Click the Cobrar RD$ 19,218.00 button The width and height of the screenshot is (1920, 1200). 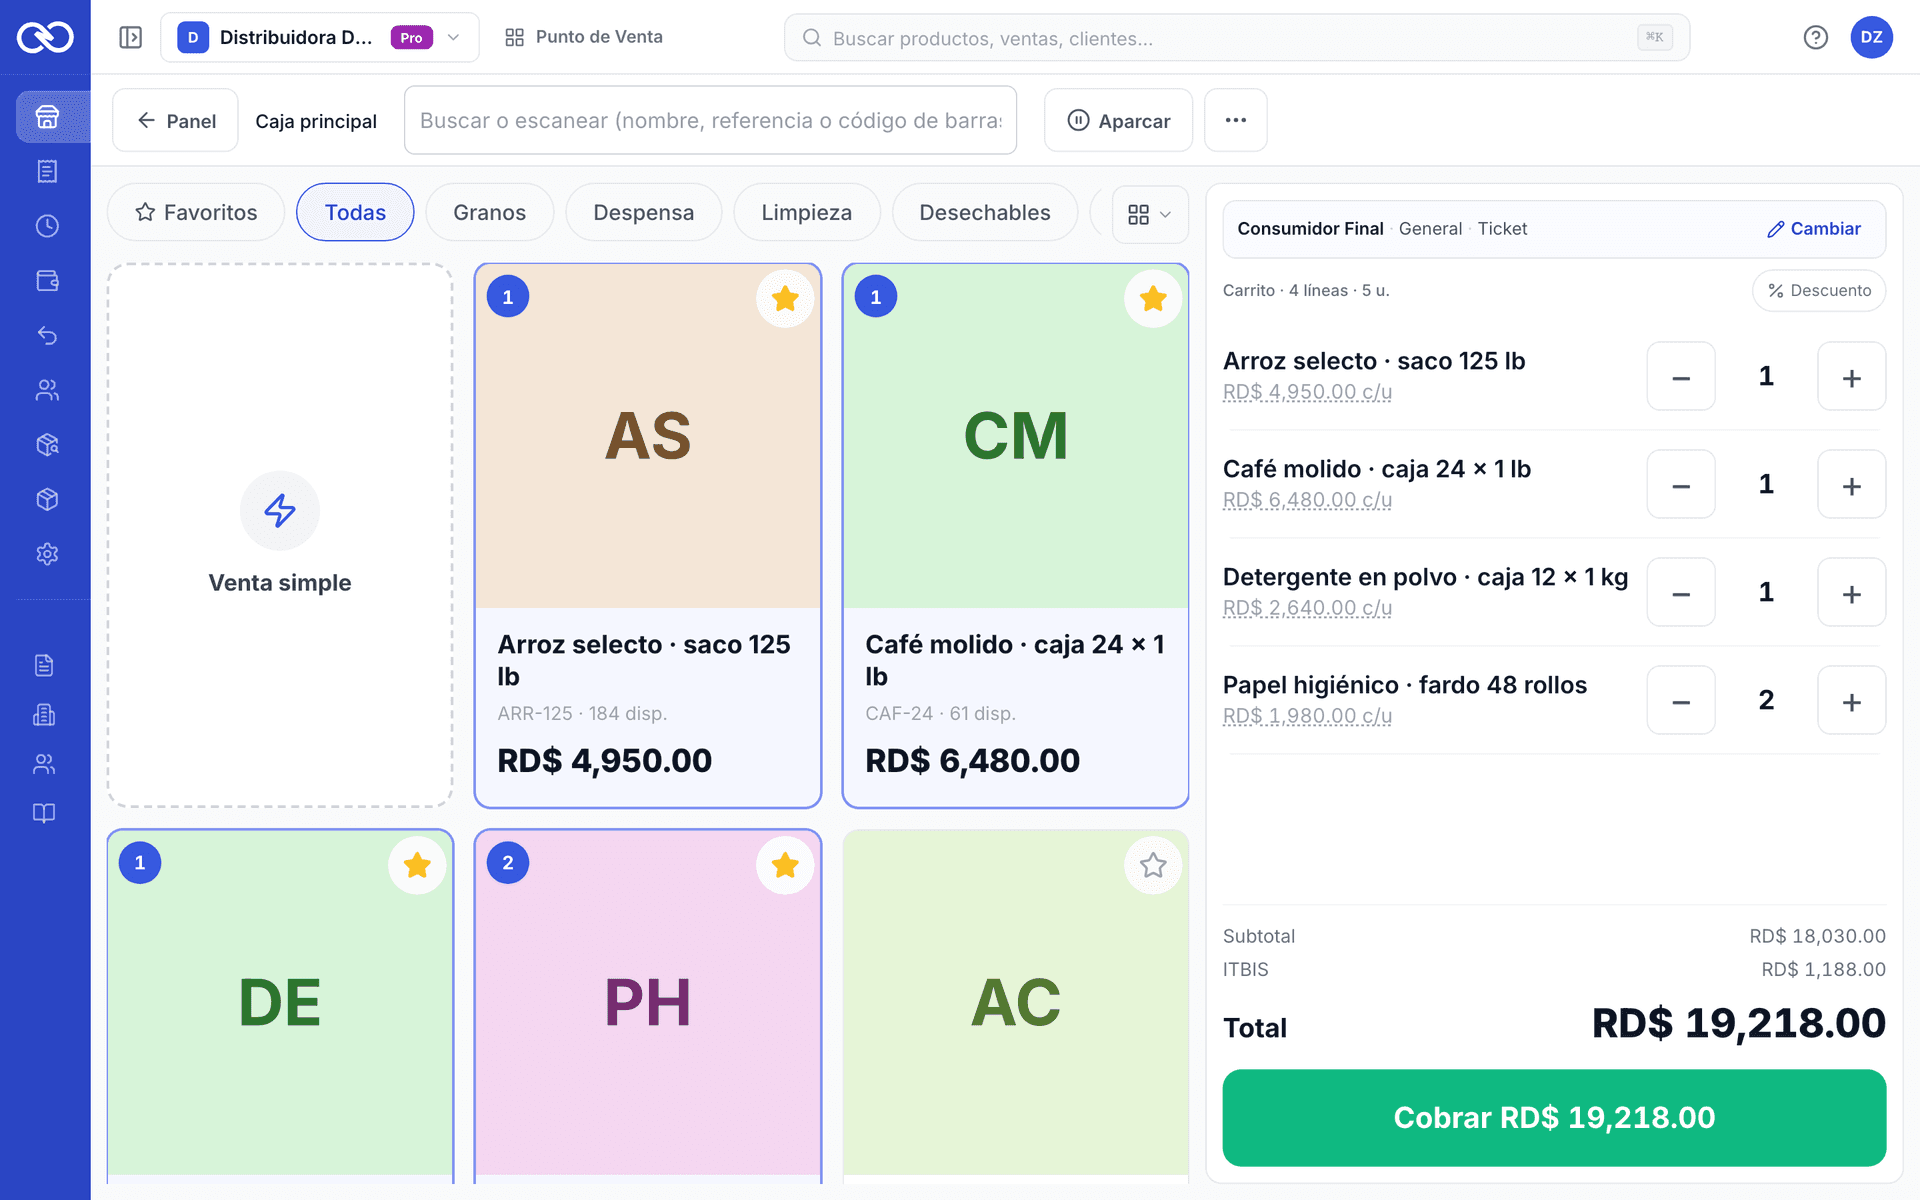(x=1554, y=1117)
